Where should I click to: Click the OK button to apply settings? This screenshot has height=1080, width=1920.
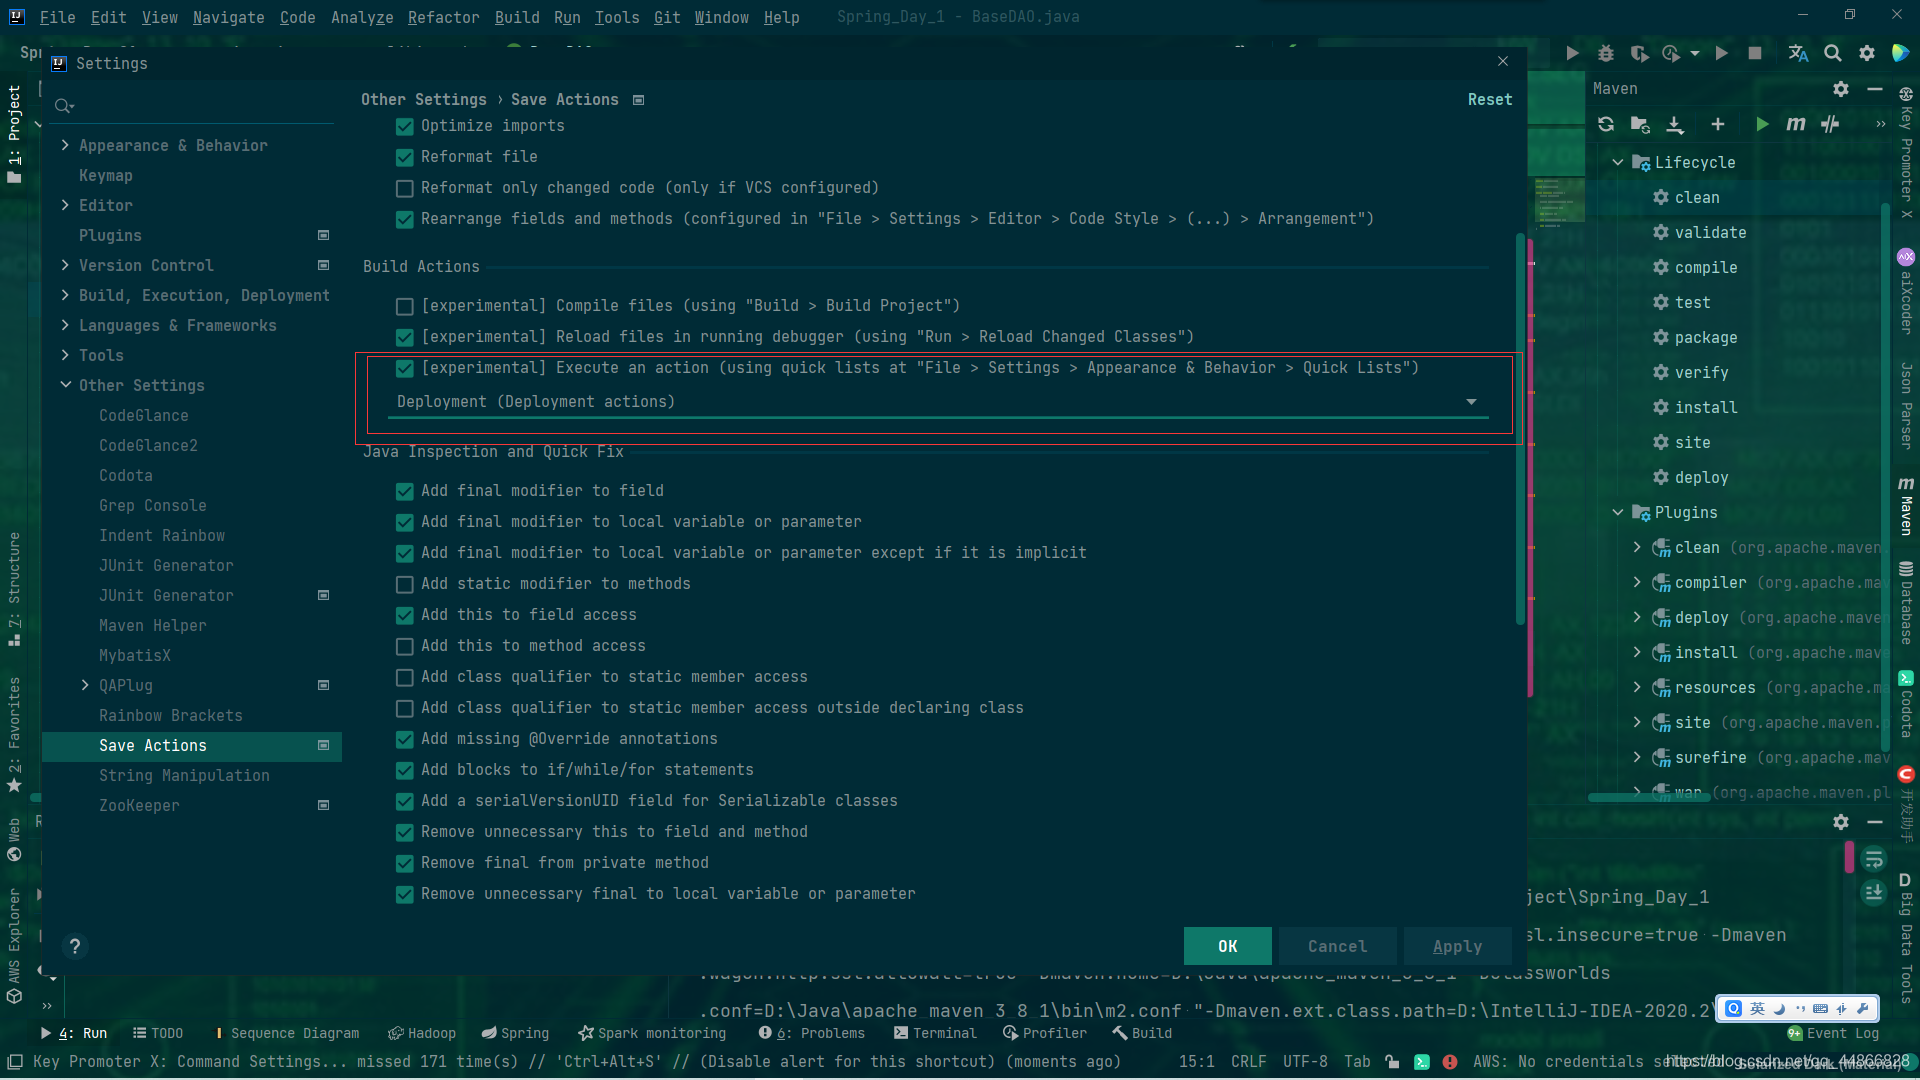1226,947
